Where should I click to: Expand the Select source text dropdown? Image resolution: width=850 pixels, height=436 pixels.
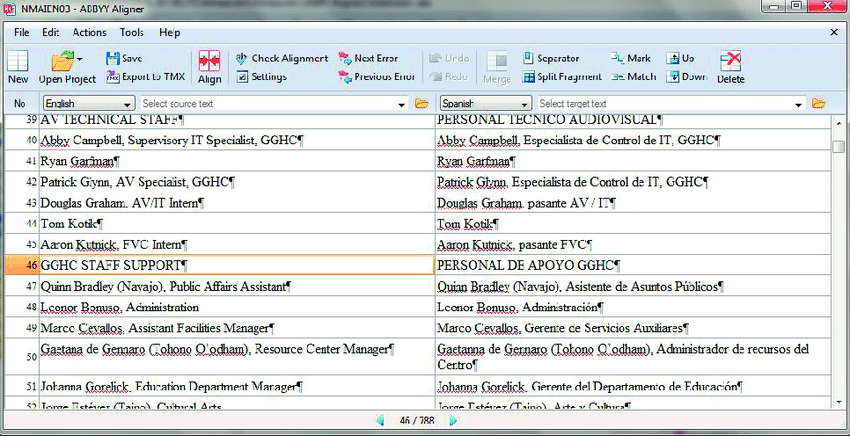(x=402, y=104)
